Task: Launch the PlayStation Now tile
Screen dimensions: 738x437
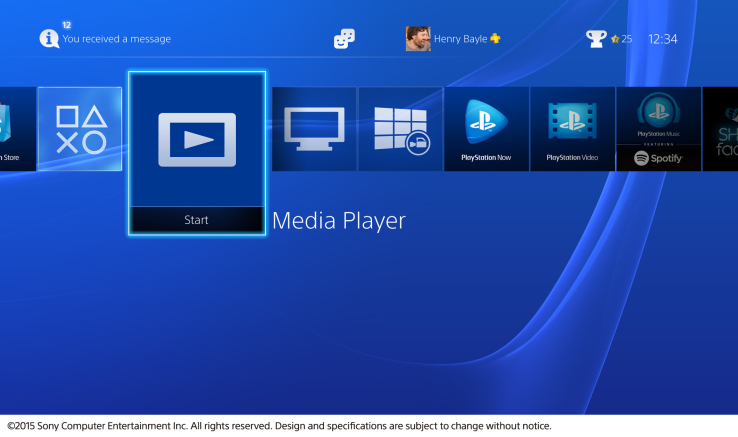Action: coord(486,129)
